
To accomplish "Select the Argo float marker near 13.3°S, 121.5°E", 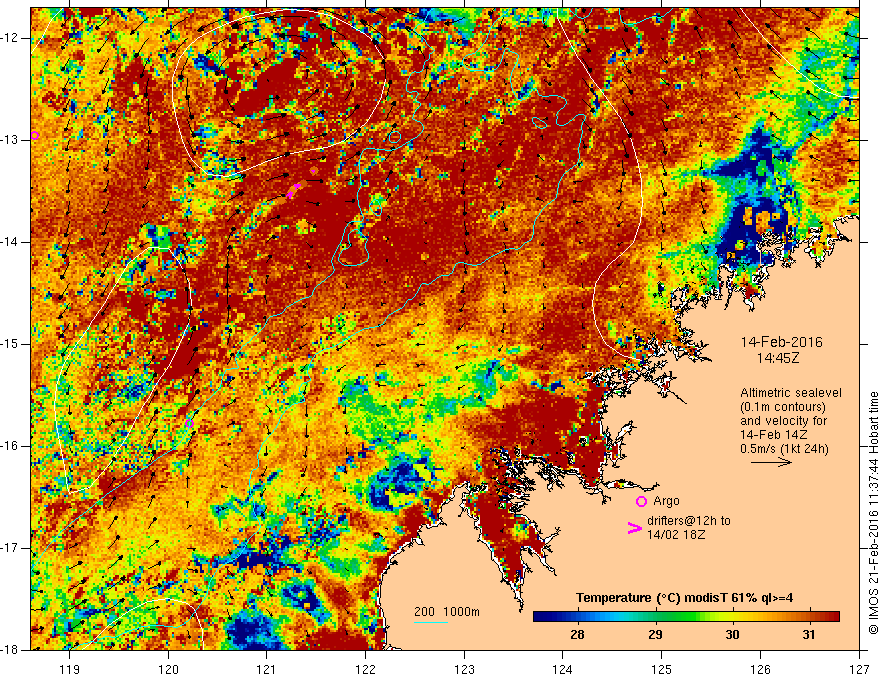I will pyautogui.click(x=314, y=171).
